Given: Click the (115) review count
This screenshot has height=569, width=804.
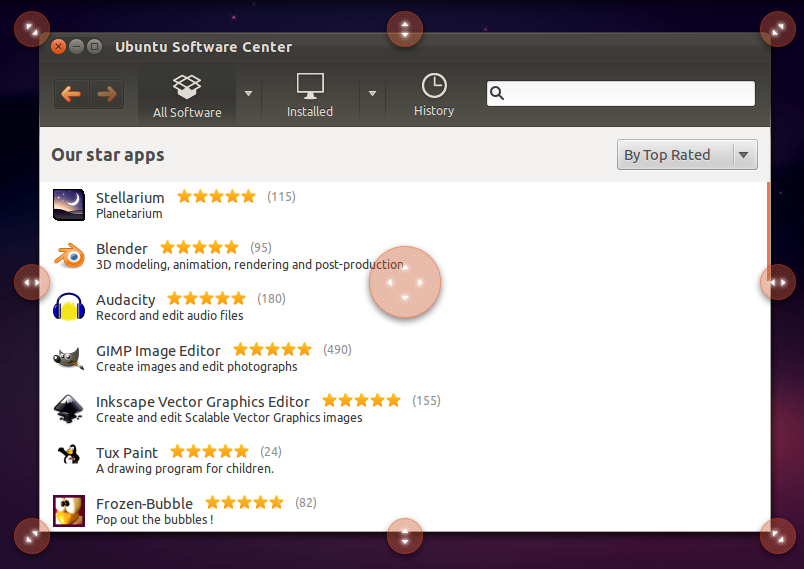Looking at the screenshot, I should [281, 197].
